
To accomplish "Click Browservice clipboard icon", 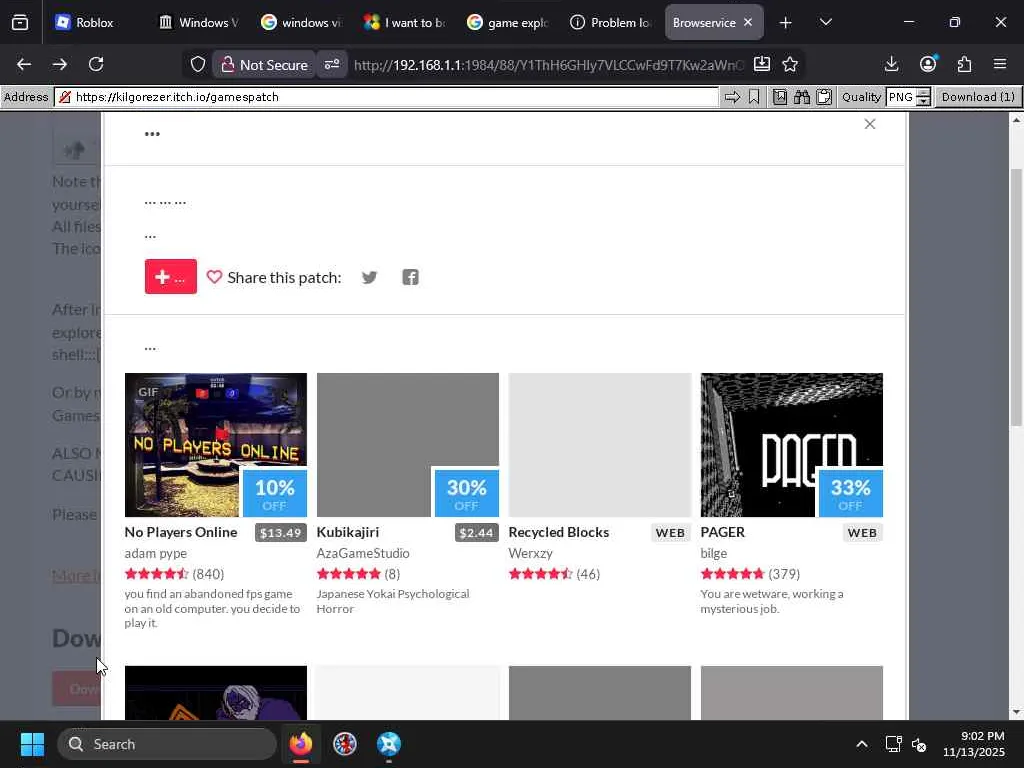I will (824, 97).
